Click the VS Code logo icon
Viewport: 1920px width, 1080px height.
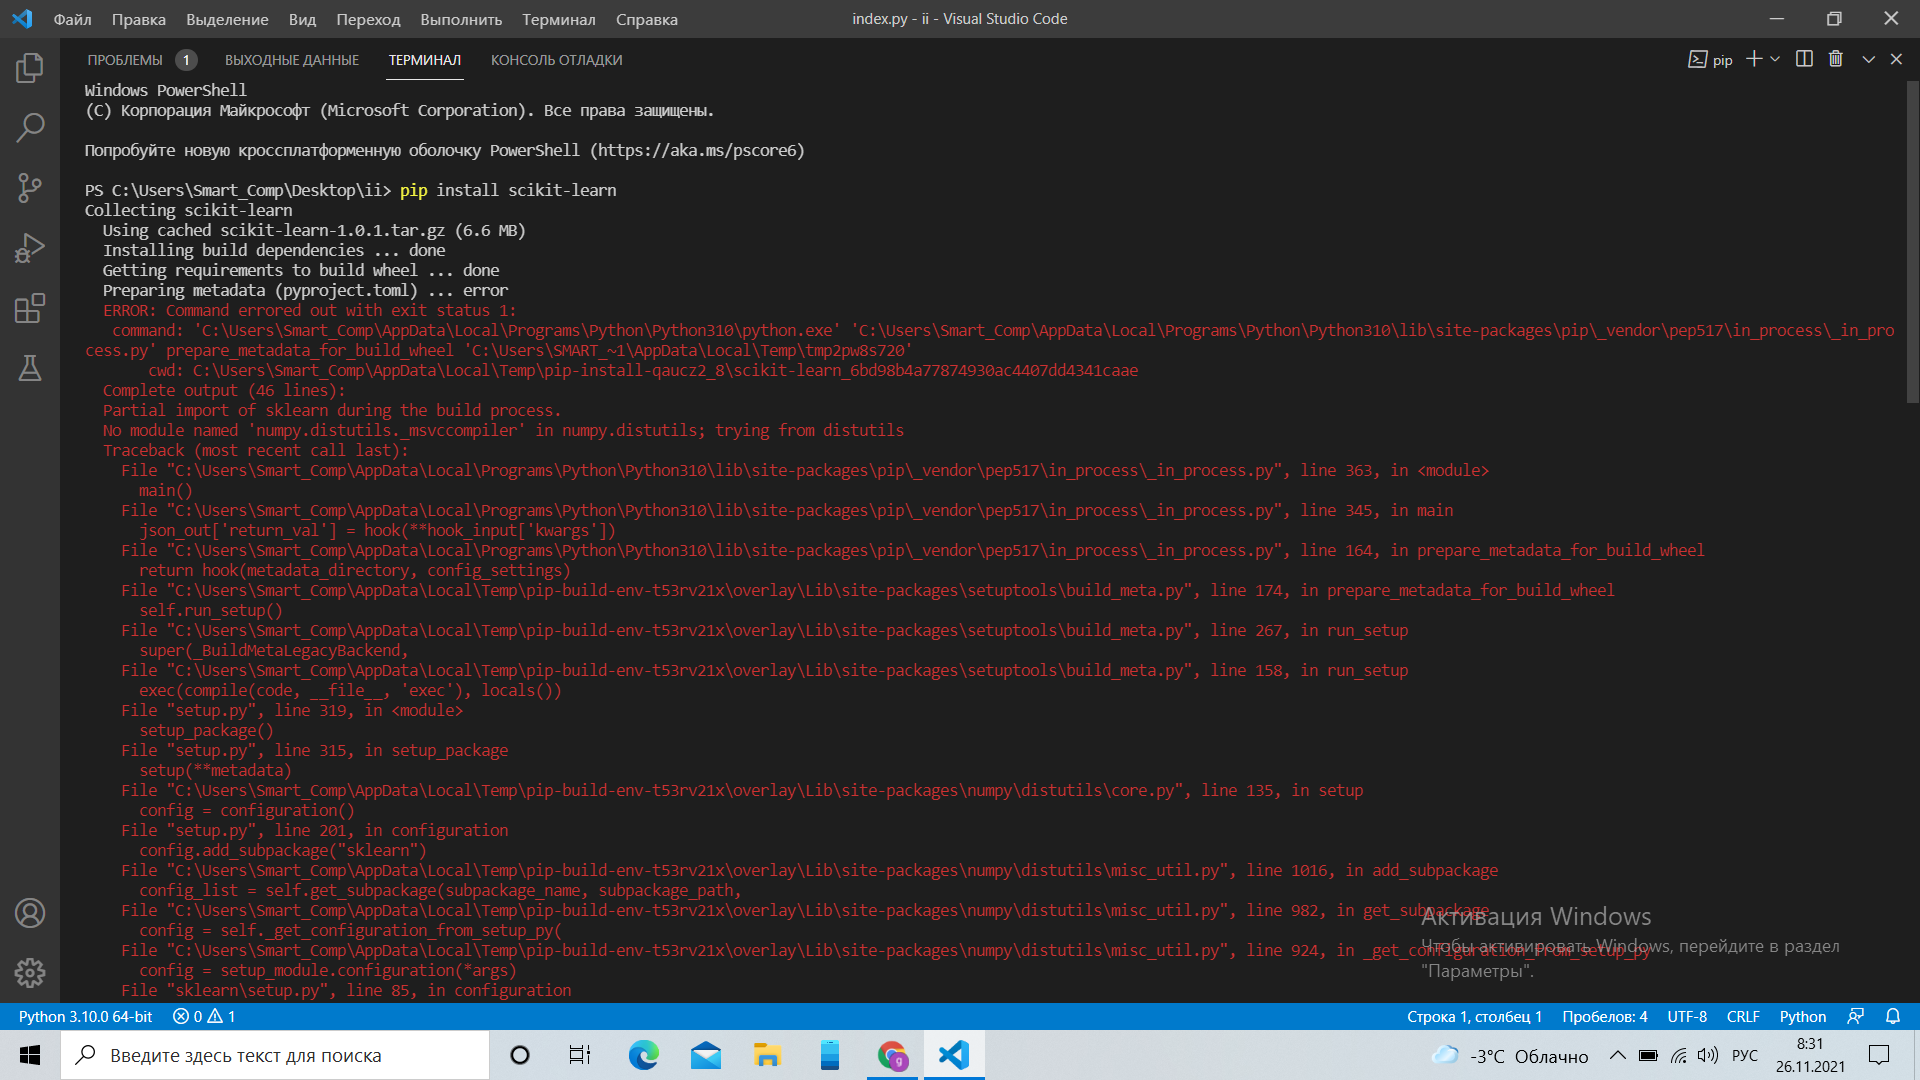pos(22,19)
